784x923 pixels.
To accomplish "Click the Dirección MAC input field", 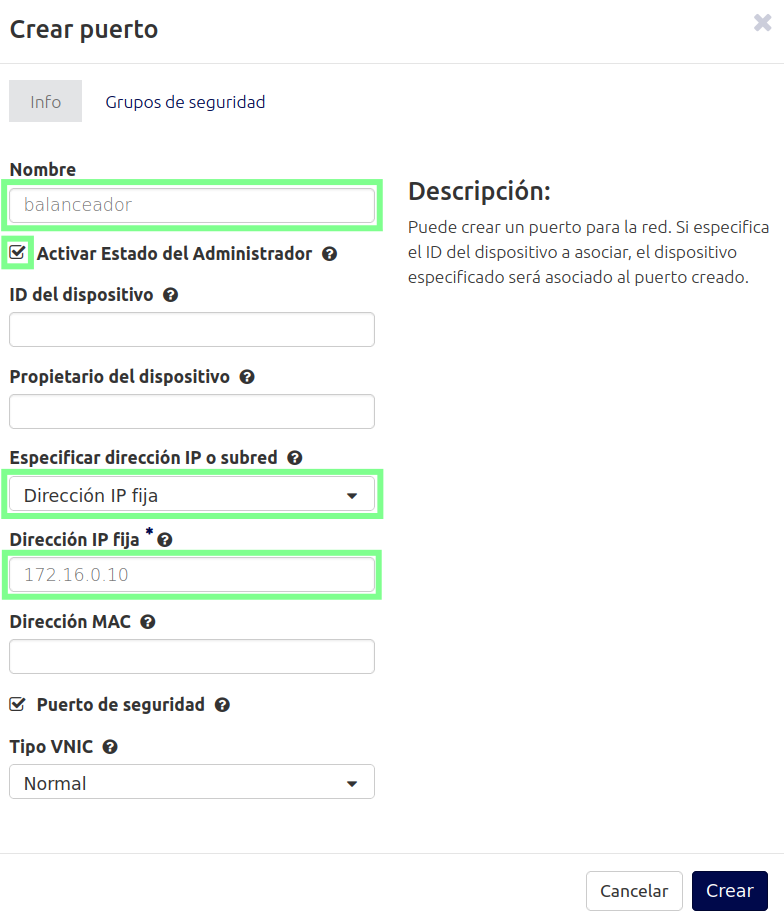I will 192,656.
